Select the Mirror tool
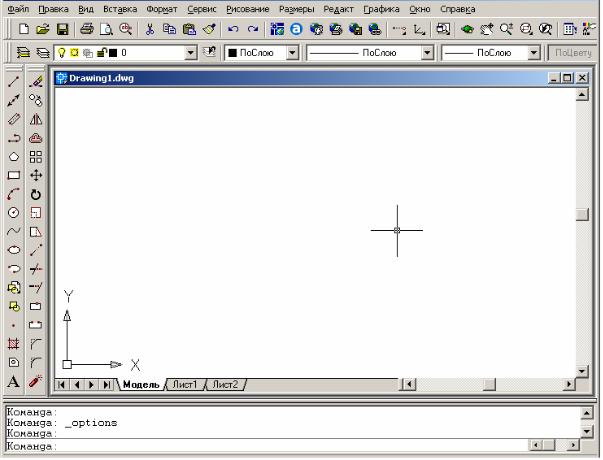The image size is (603, 460). tap(36, 119)
